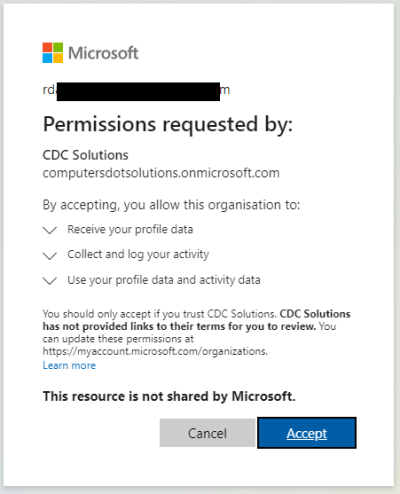Click the 'Permissions requested by:' heading
The image size is (400, 494).
pos(168,125)
